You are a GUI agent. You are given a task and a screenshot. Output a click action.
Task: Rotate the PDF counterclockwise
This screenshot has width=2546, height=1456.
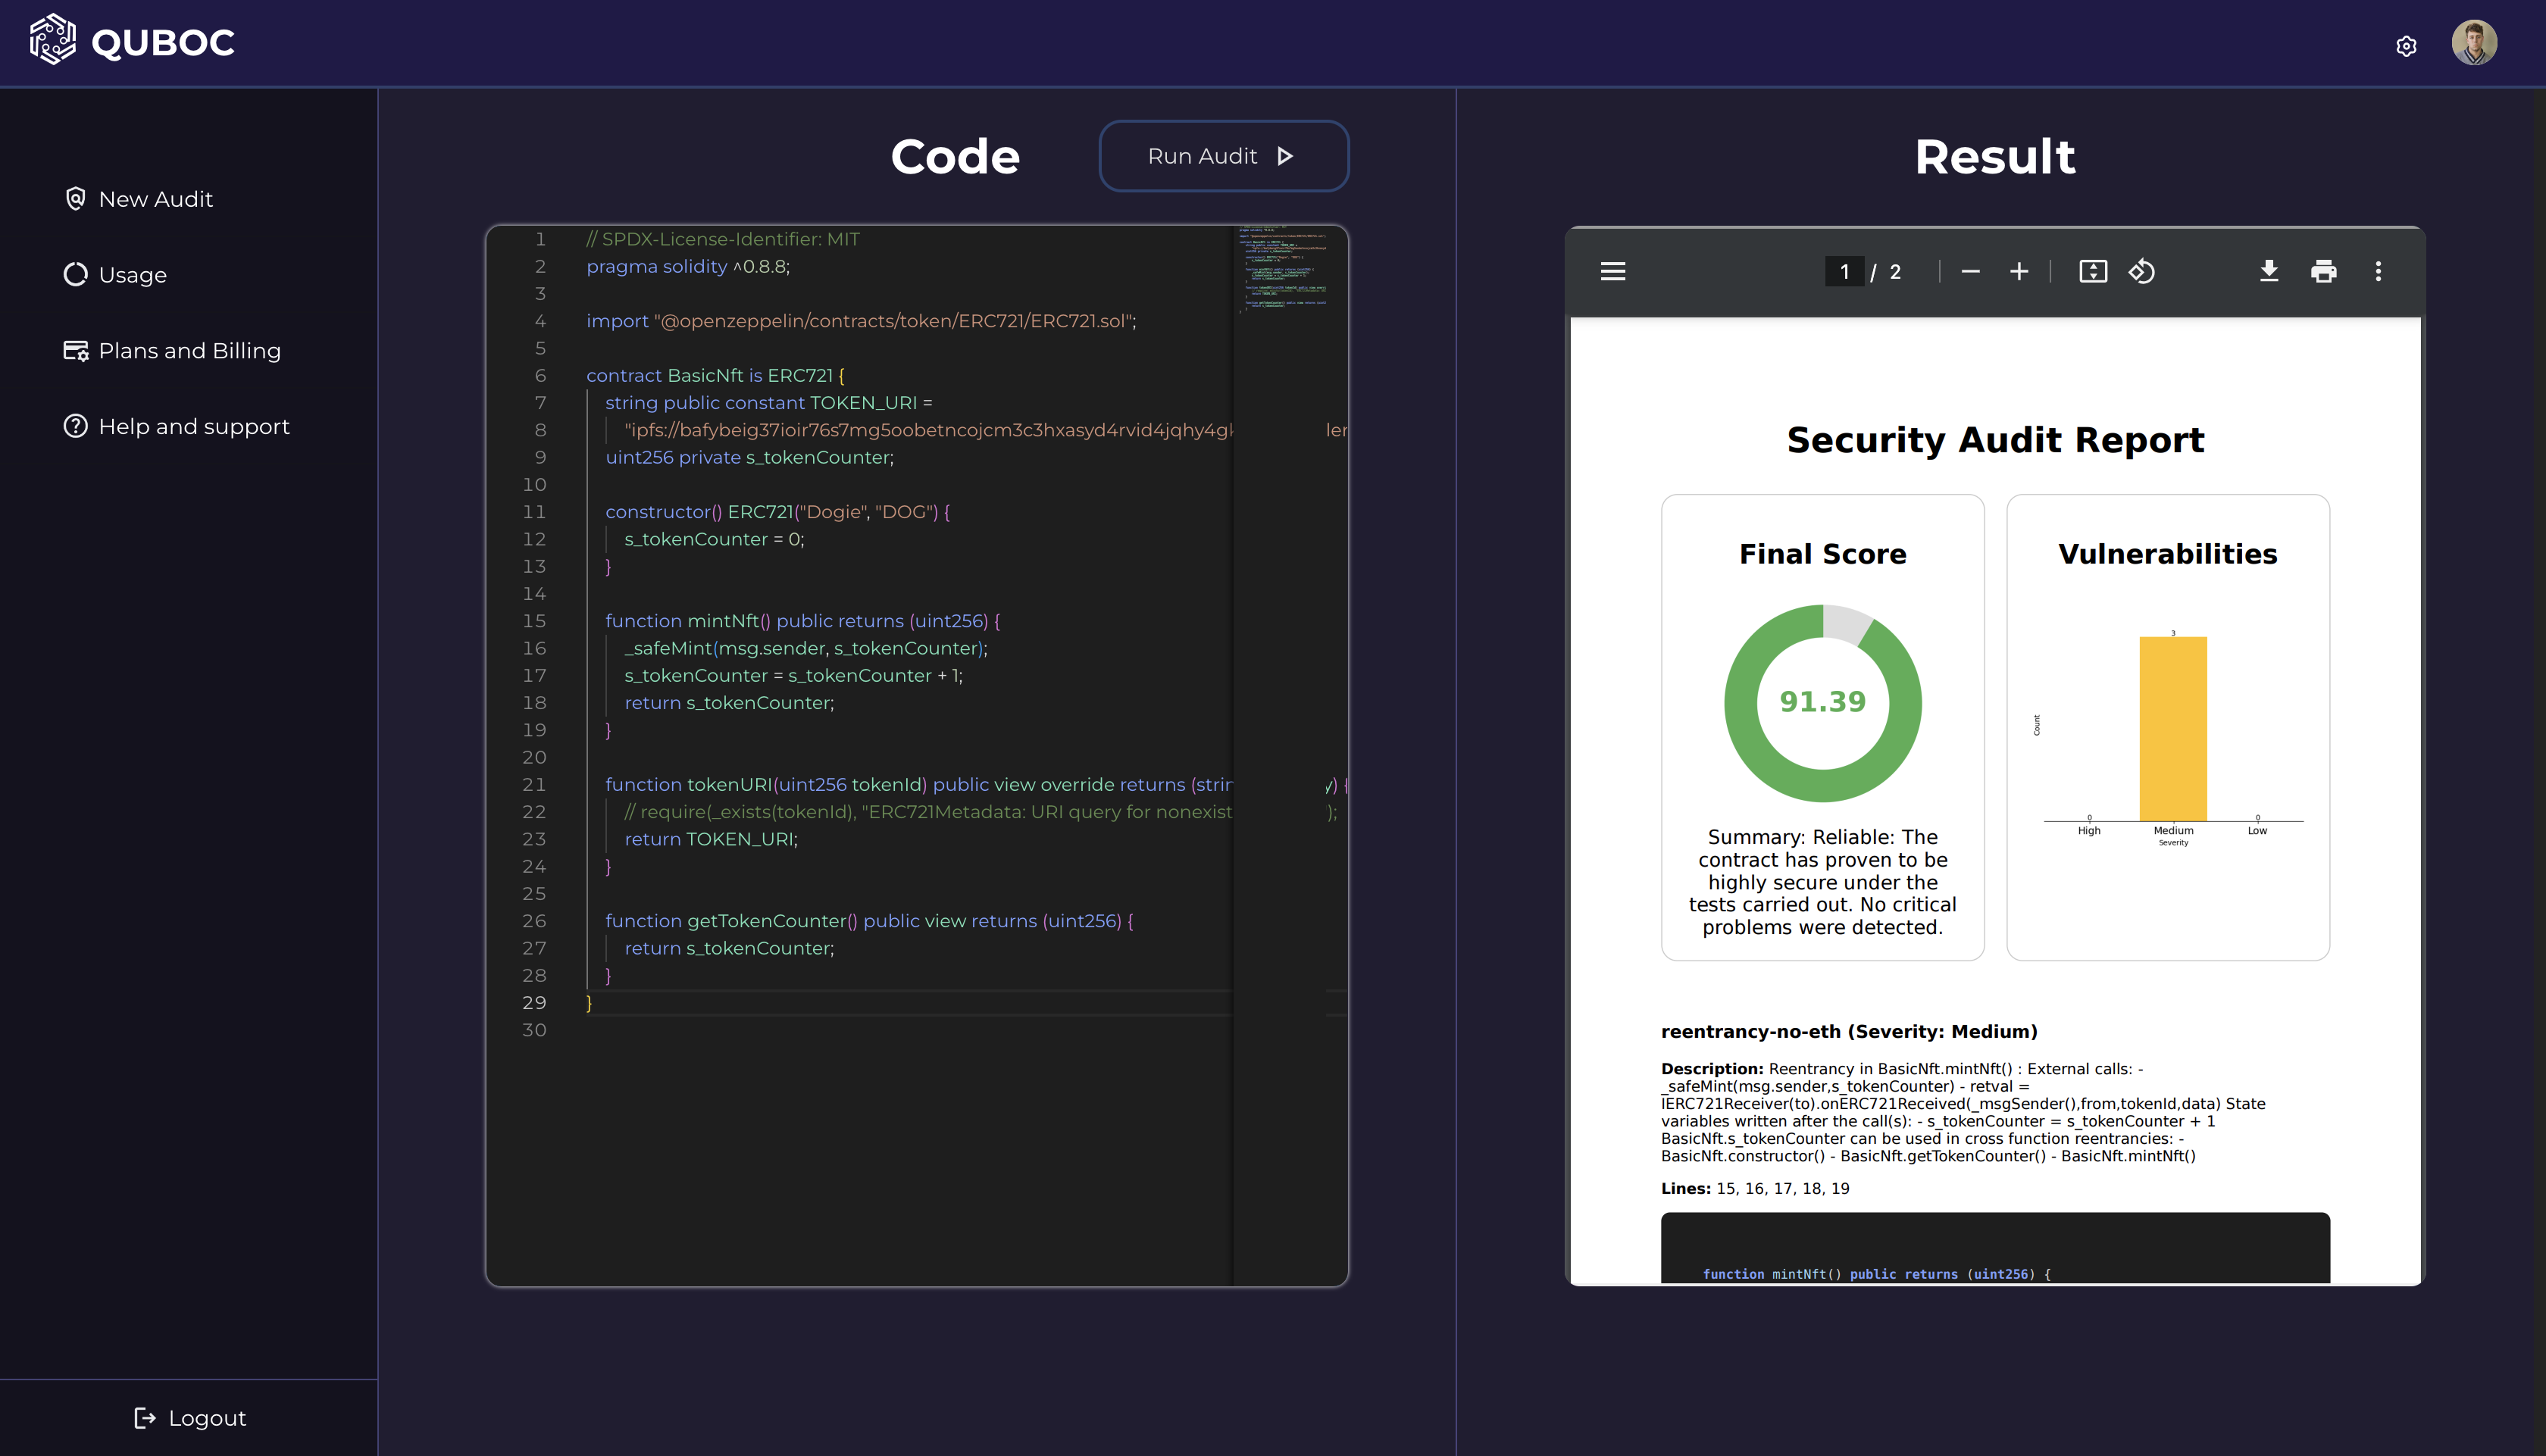[x=2142, y=271]
